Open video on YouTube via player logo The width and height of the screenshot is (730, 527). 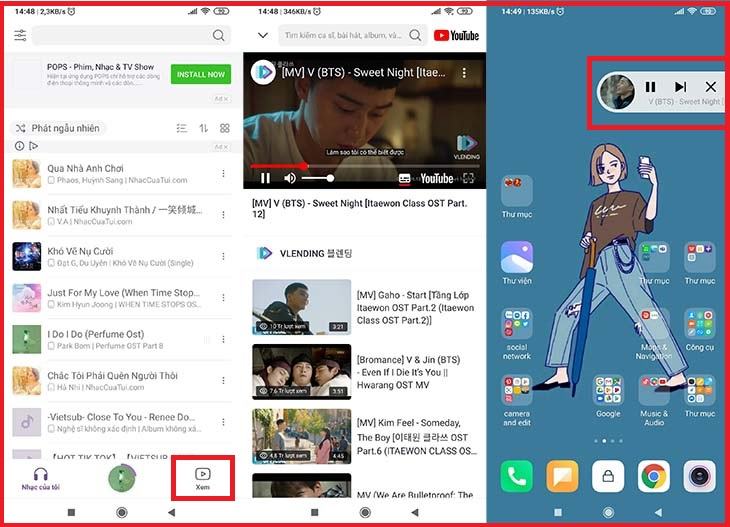437,179
